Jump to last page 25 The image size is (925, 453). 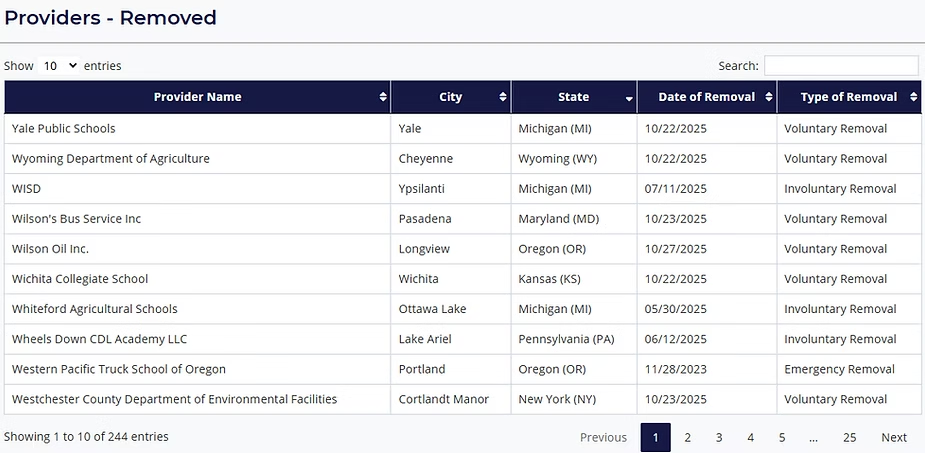click(x=849, y=437)
